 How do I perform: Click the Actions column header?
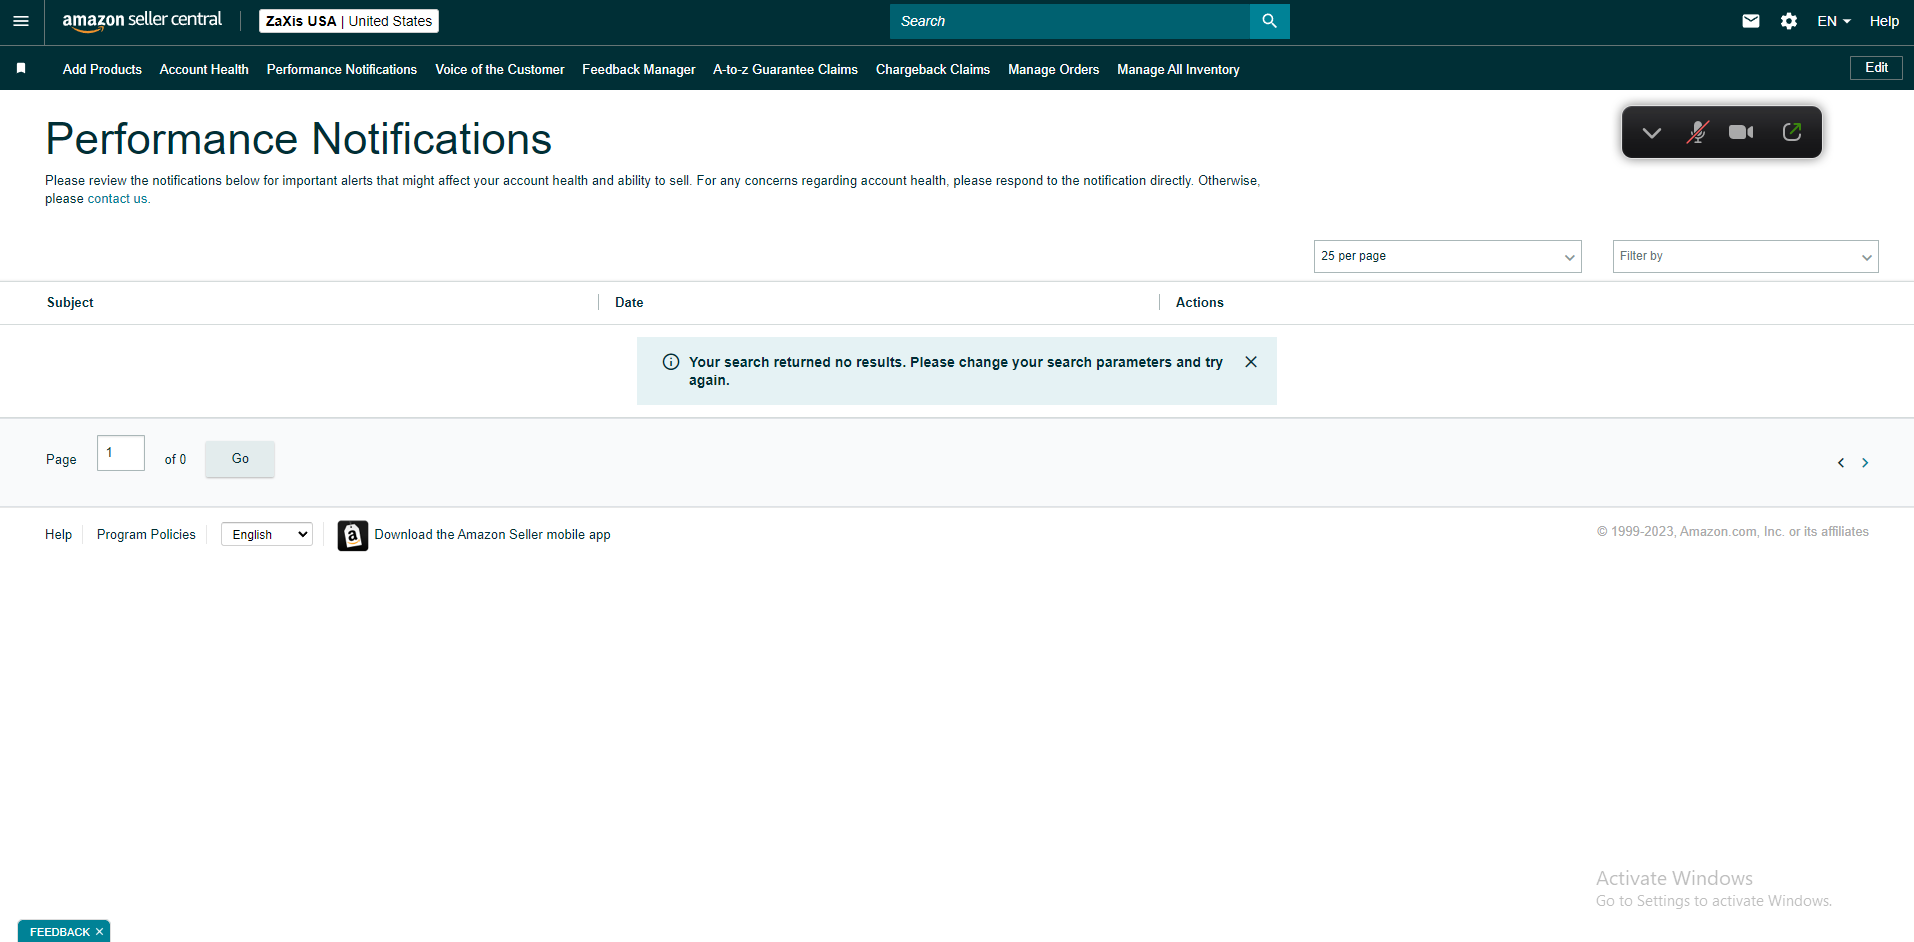(x=1200, y=302)
